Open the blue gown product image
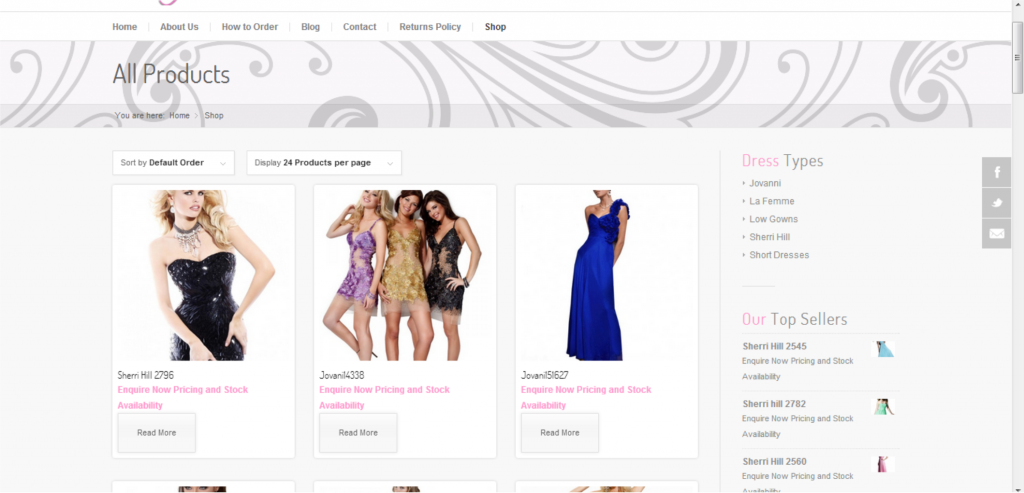Viewport: 1024px width, 493px height. coord(607,275)
